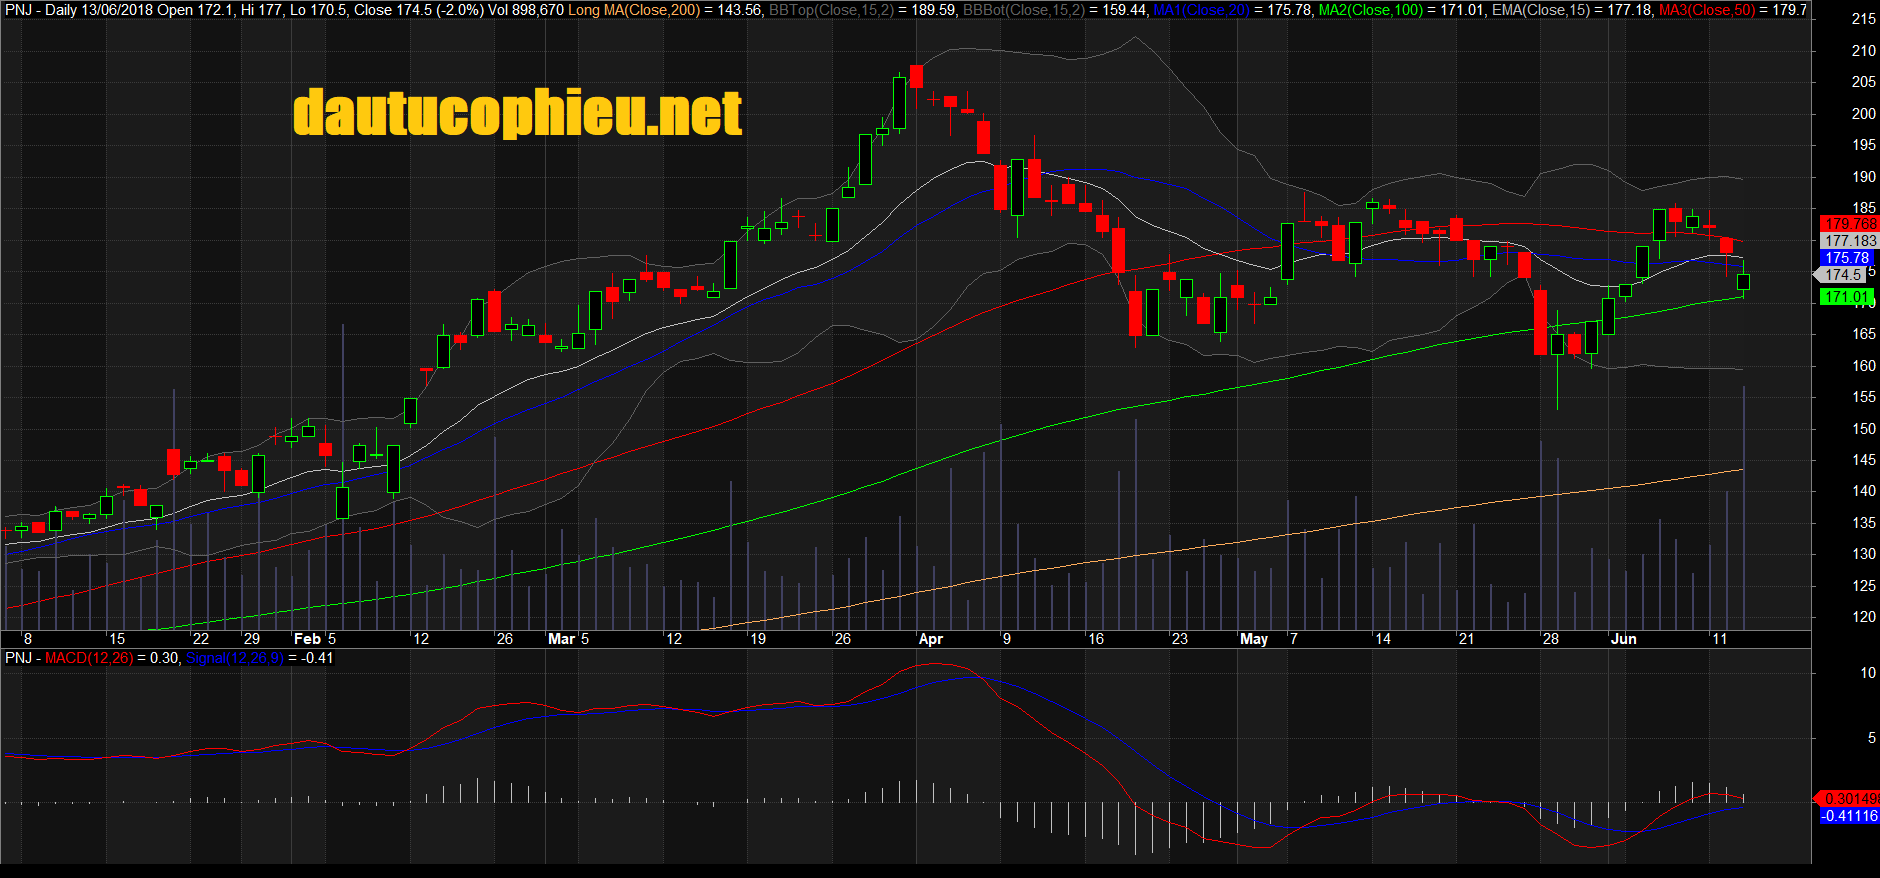Select the blue Signal(12,26,9) label
The width and height of the screenshot is (1880, 878).
pyautogui.click(x=234, y=658)
